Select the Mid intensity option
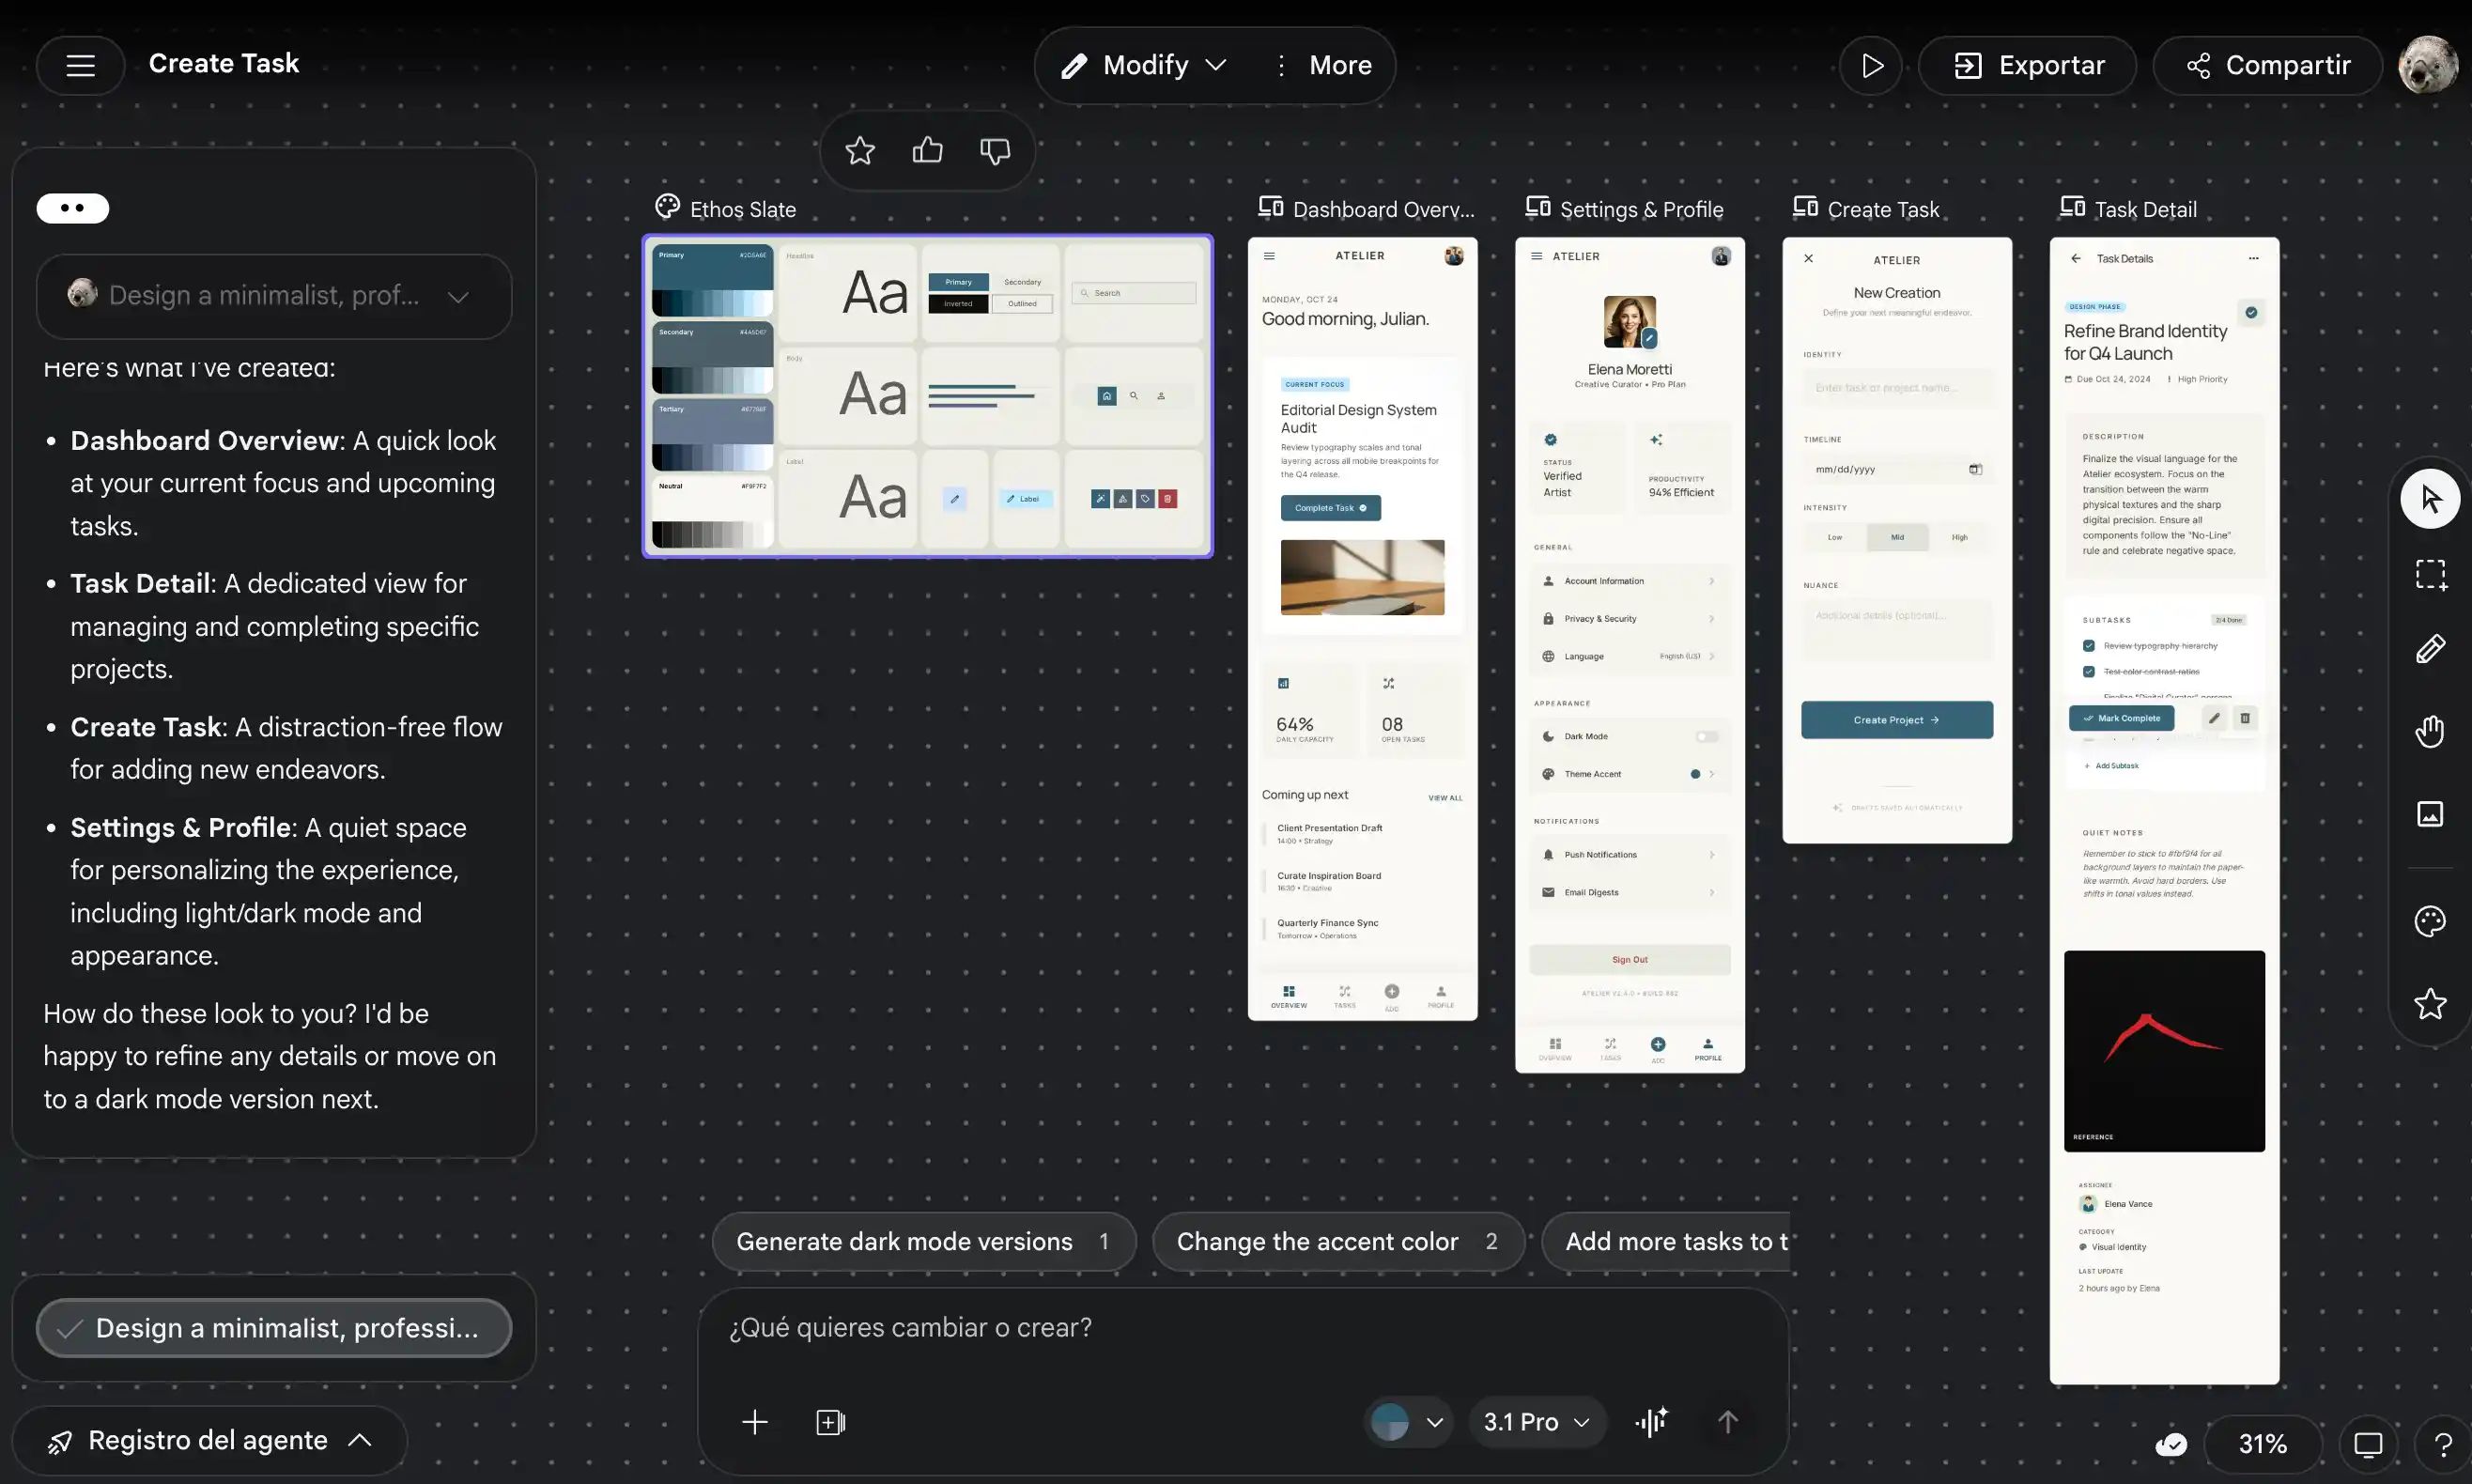 point(1897,537)
